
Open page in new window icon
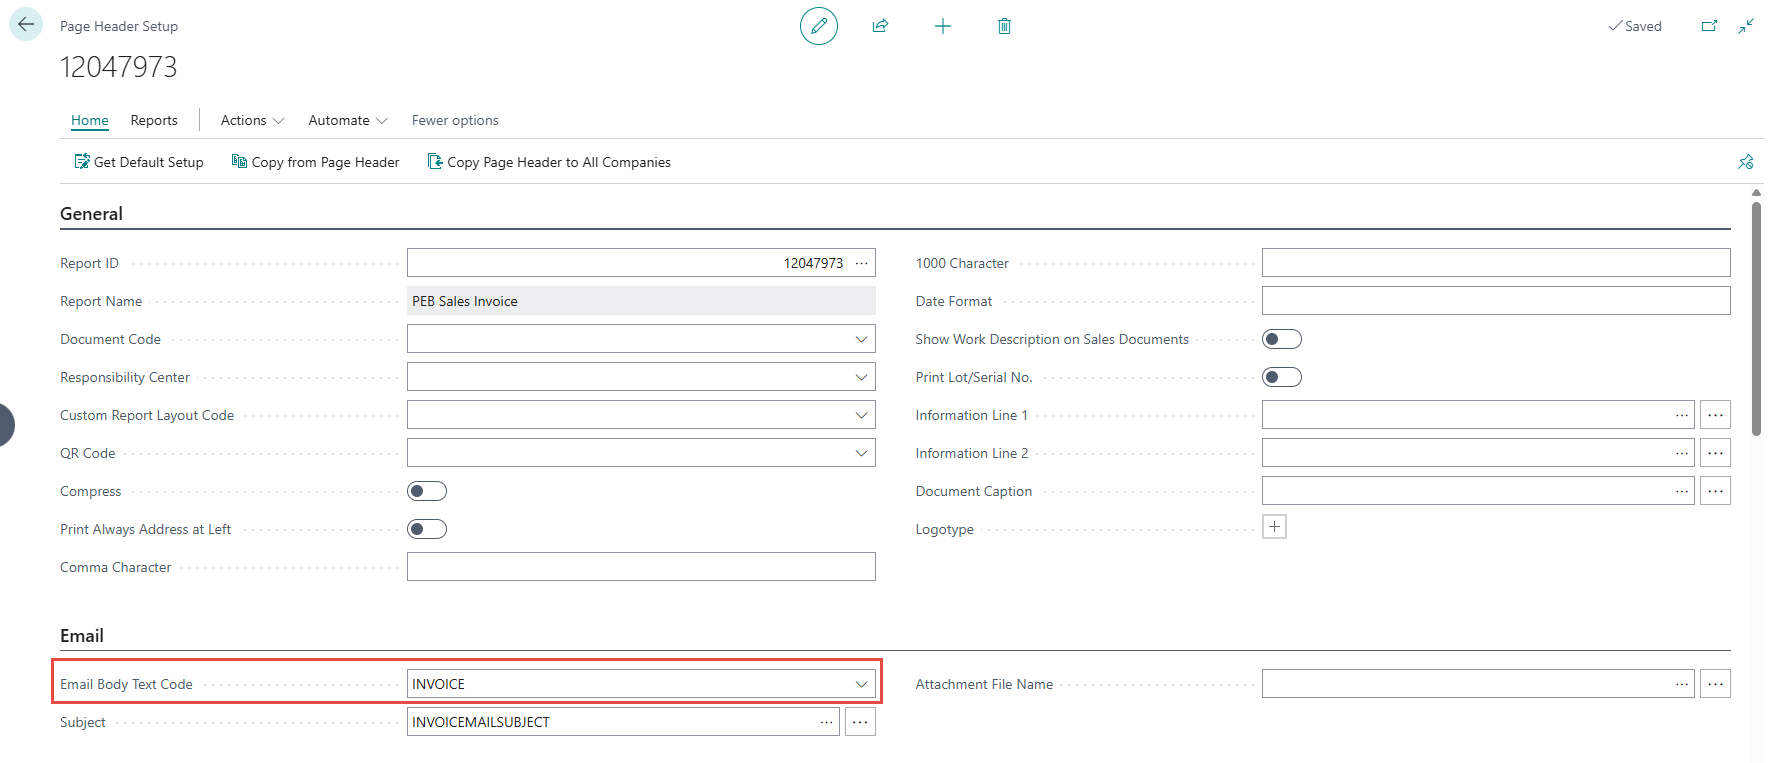point(1709,26)
